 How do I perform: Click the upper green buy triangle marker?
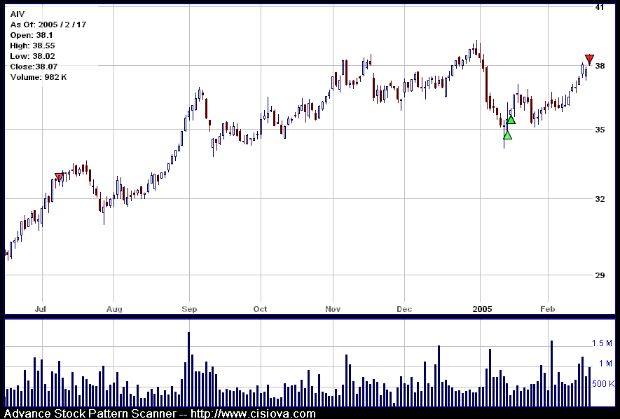pos(511,119)
